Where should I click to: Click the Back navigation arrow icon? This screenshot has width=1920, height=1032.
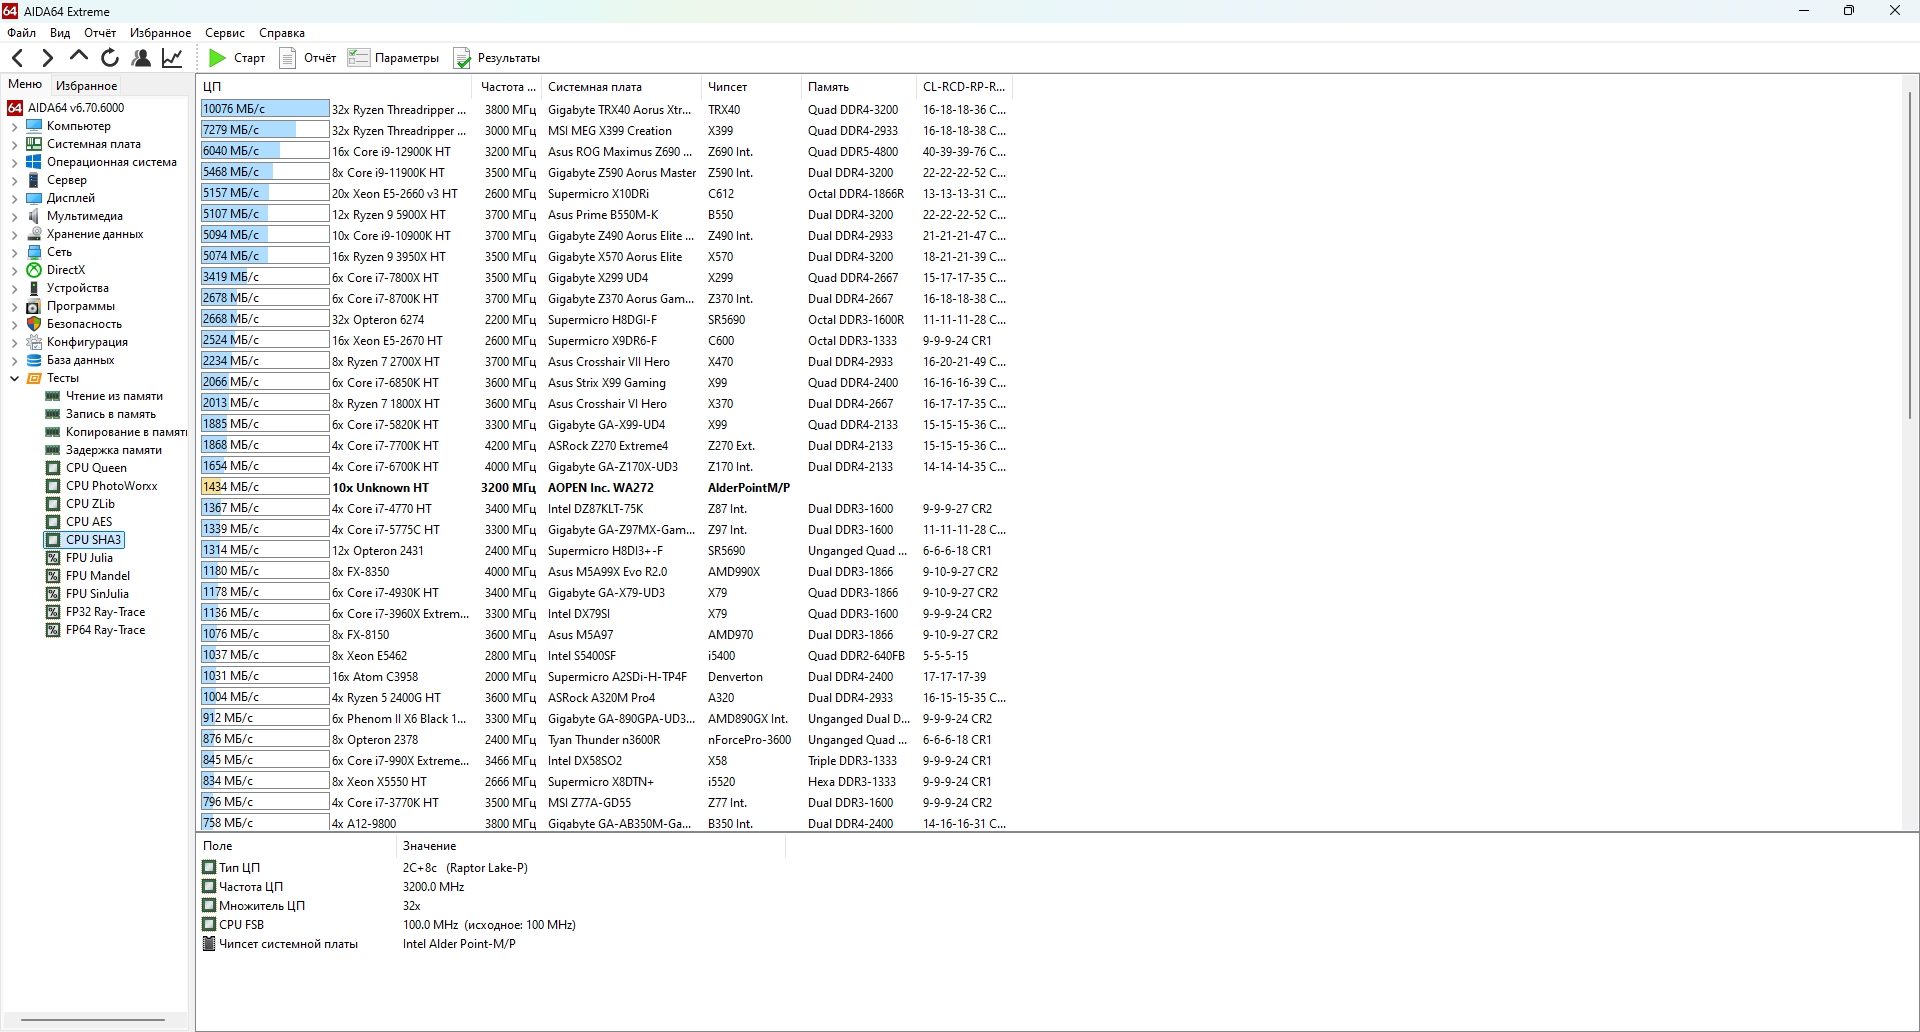tap(18, 58)
